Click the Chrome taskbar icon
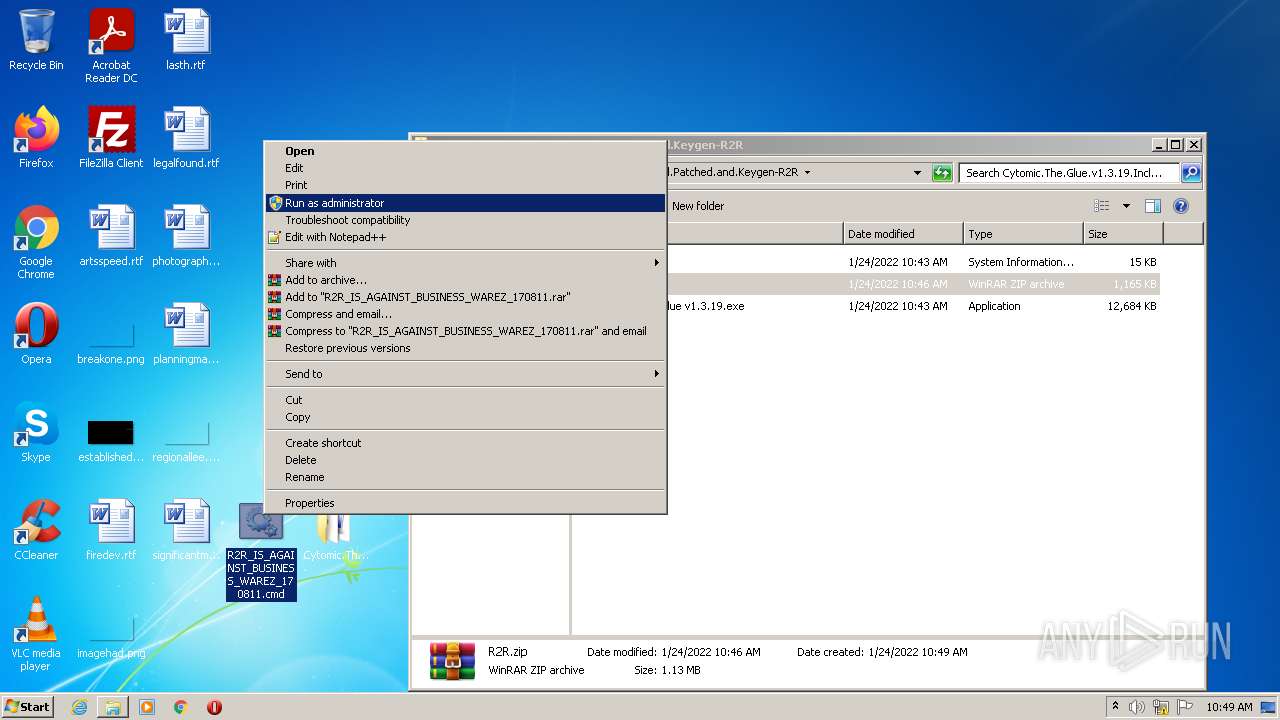Image resolution: width=1280 pixels, height=720 pixels. tap(181, 707)
